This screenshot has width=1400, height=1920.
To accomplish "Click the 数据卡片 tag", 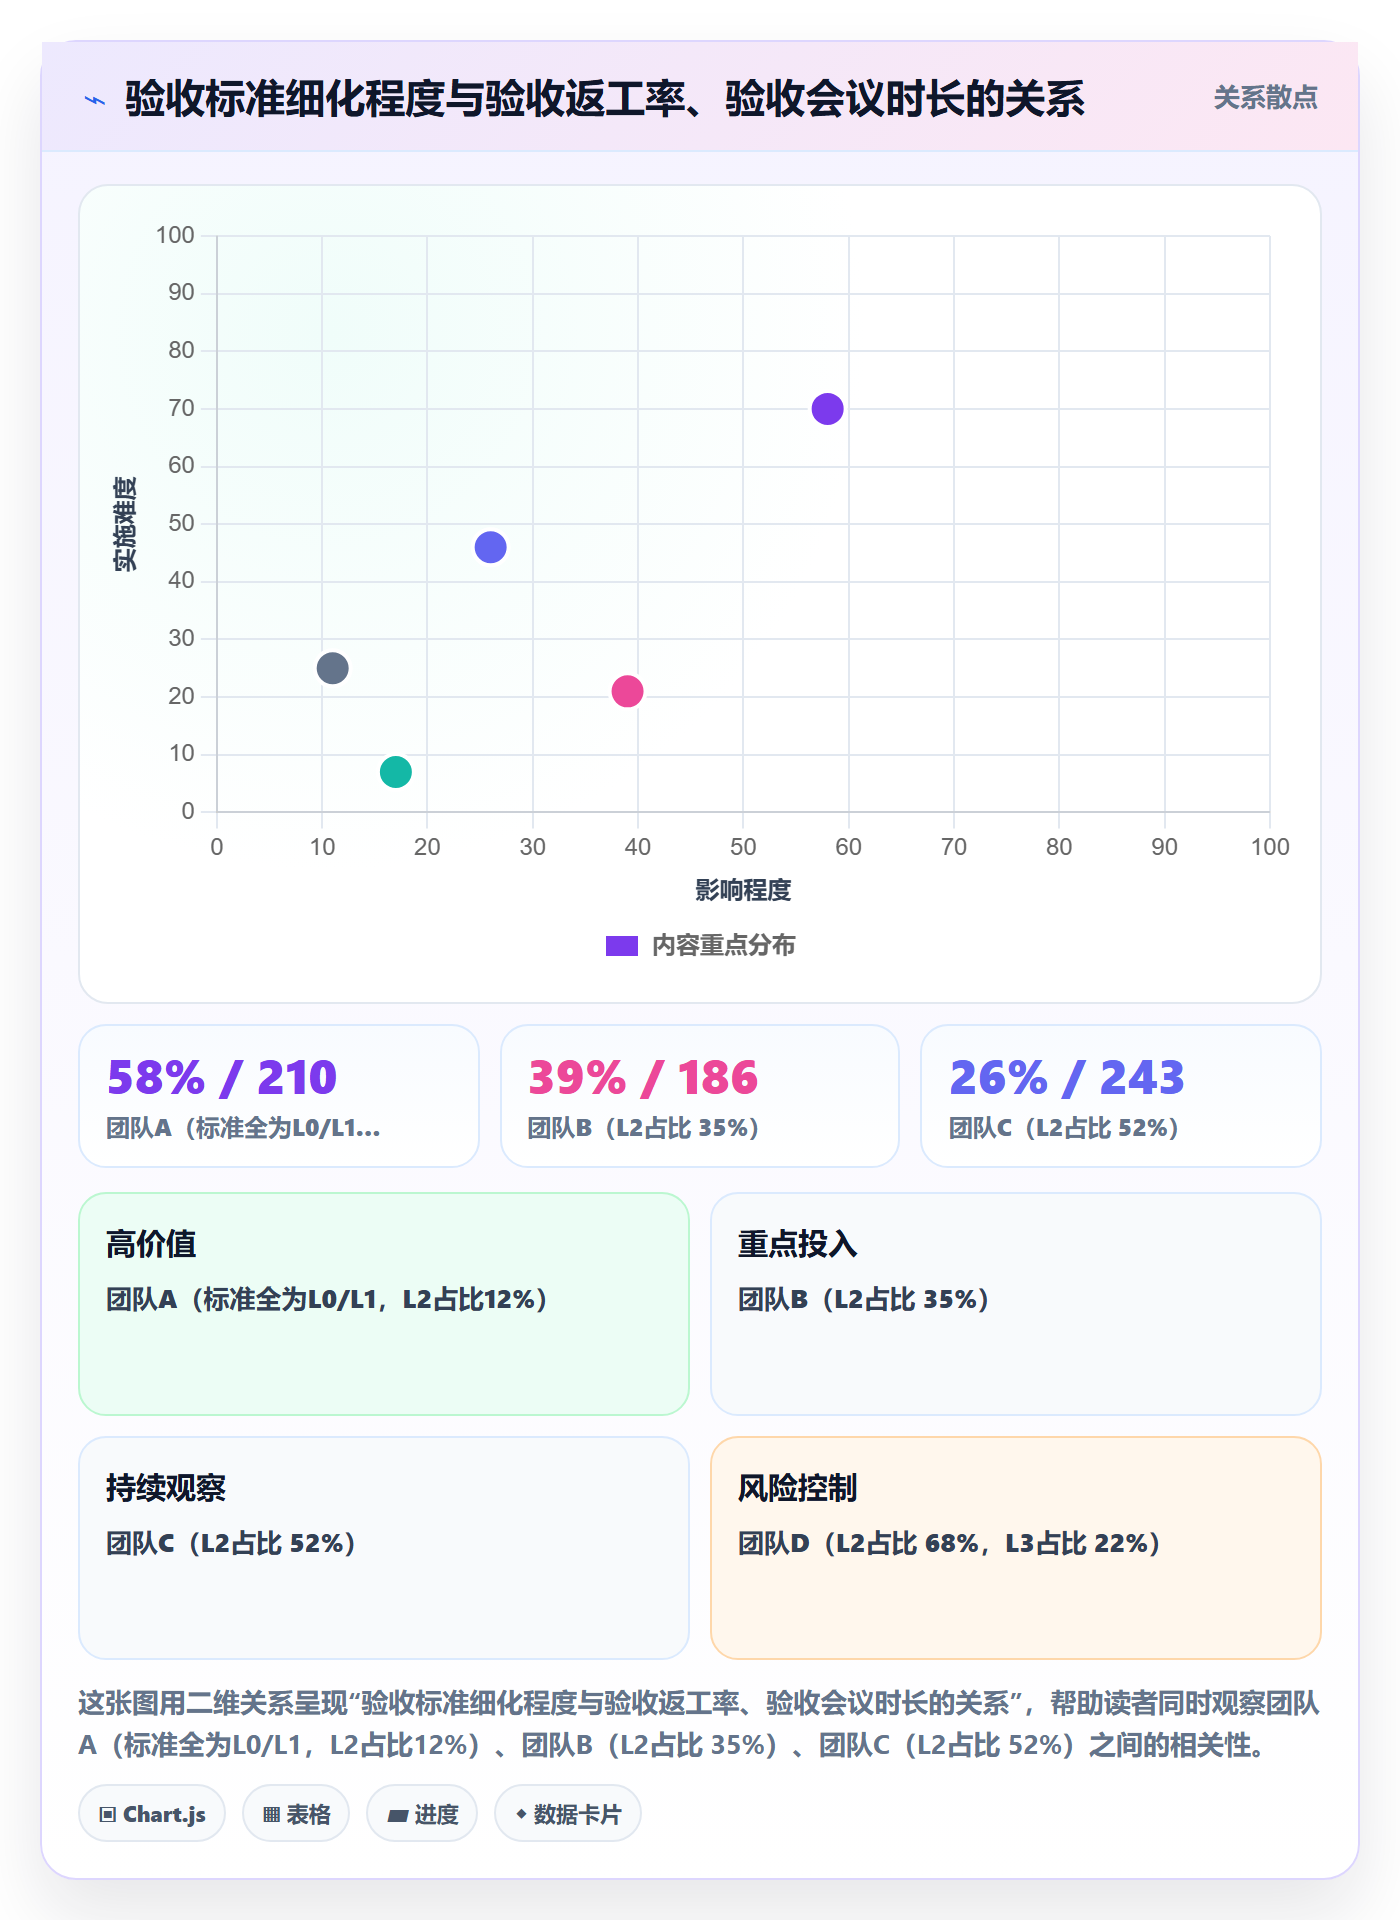I will tap(568, 1814).
